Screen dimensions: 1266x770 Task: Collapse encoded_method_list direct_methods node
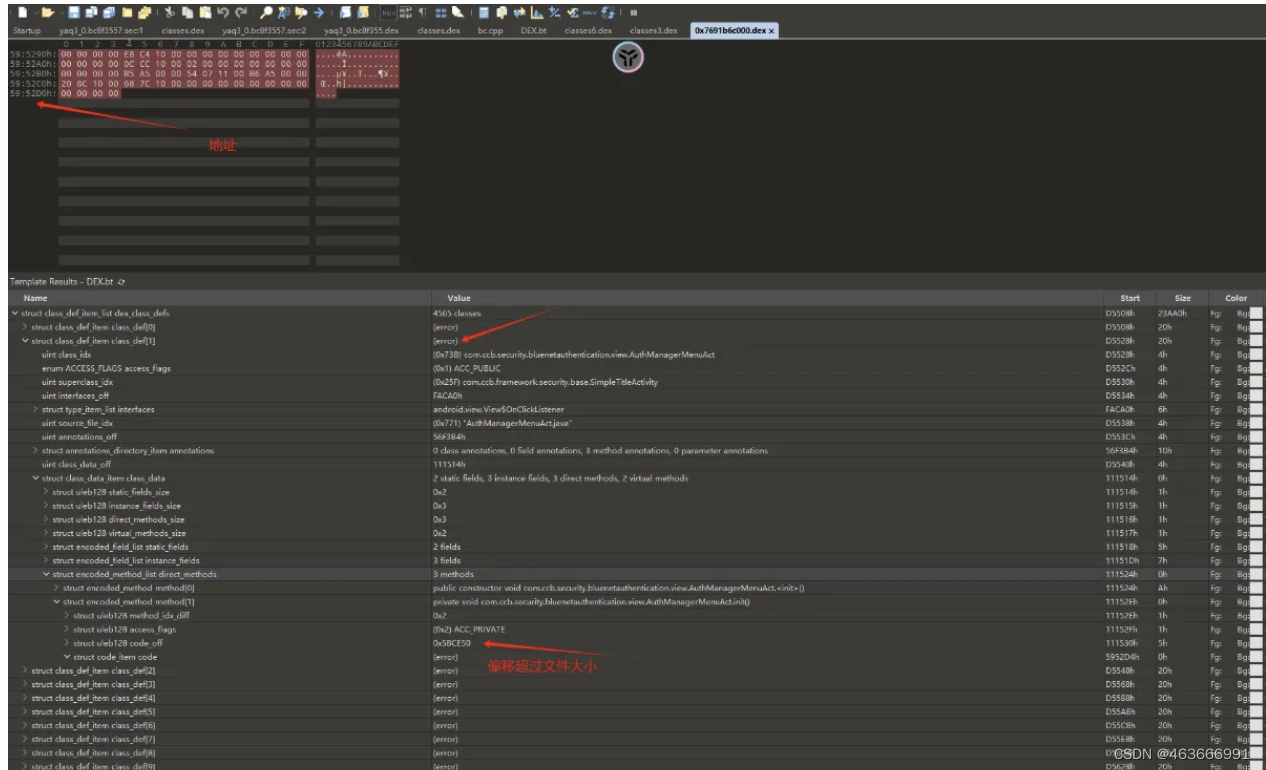tap(46, 574)
